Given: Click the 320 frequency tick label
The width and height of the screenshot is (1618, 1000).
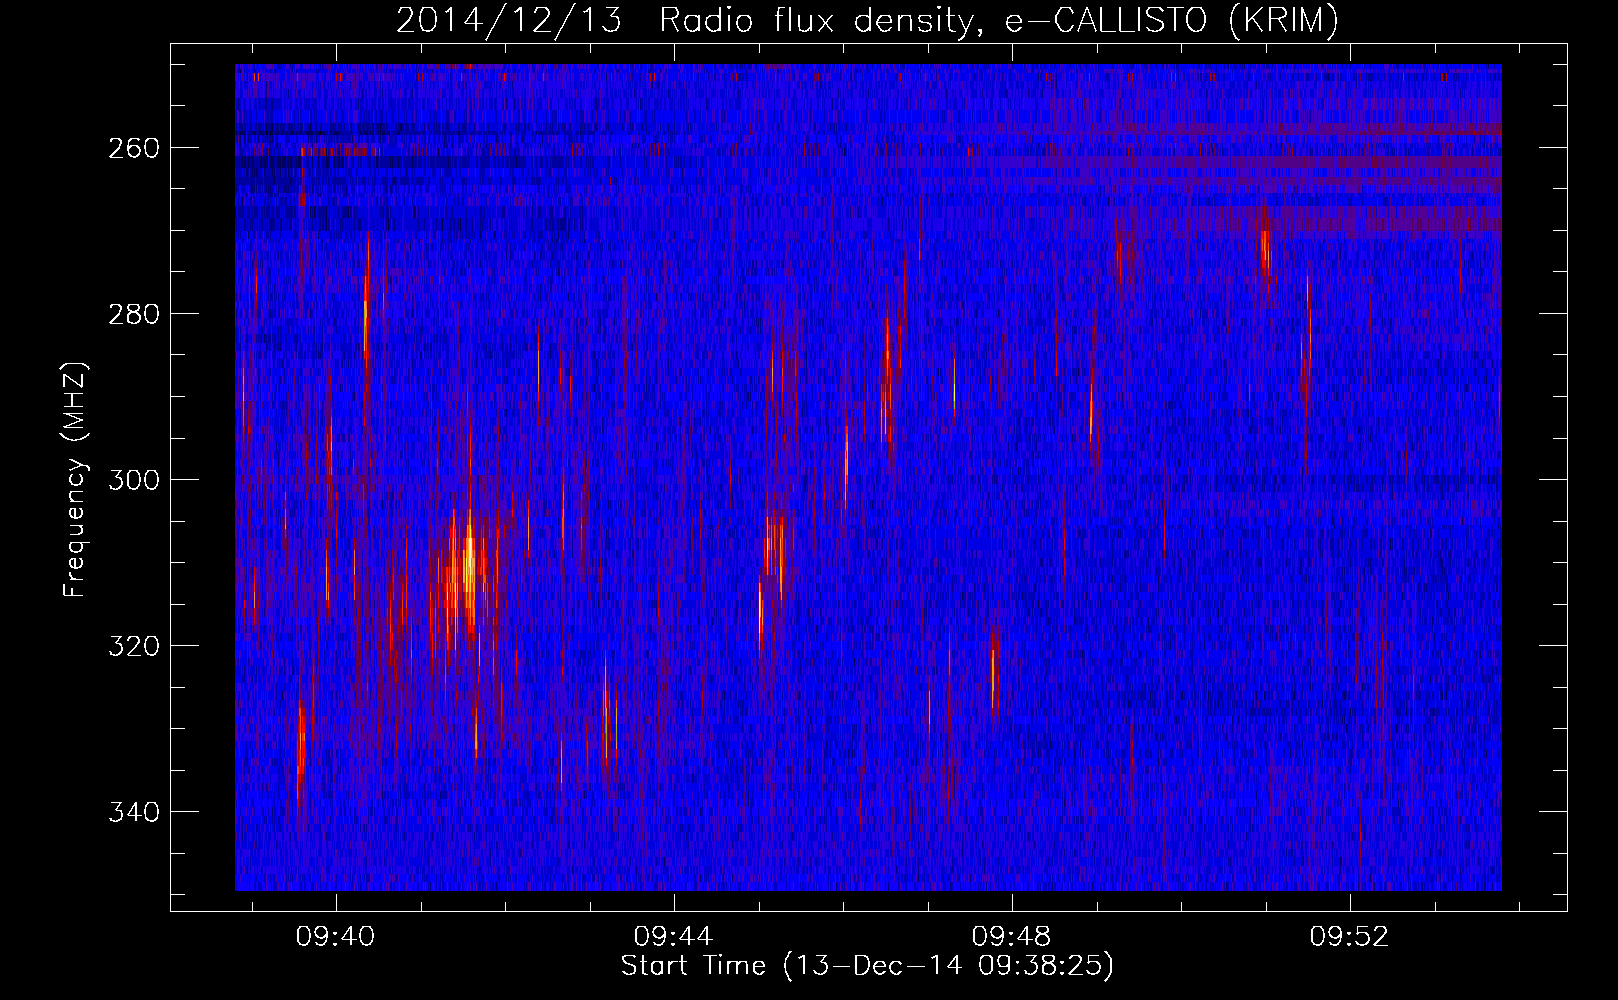Looking at the screenshot, I should (x=134, y=646).
